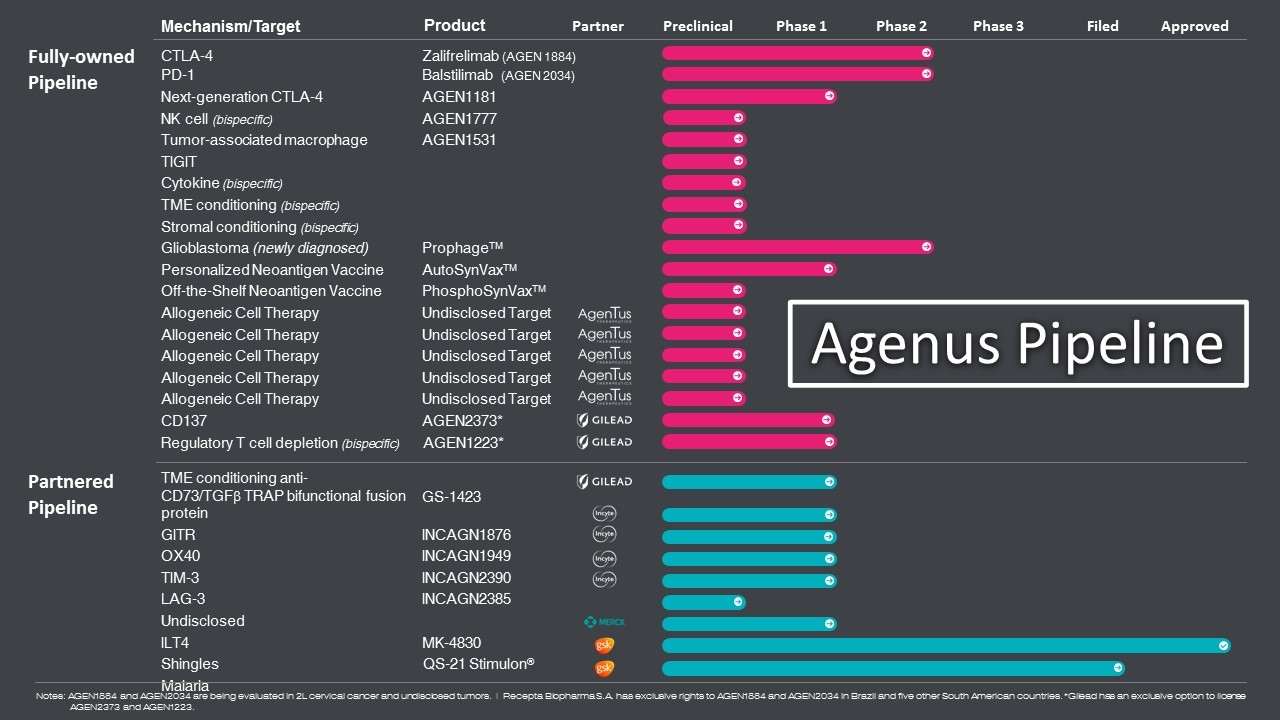Click the PhosphoSynVax product name
This screenshot has height=720, width=1280.
pyautogui.click(x=484, y=291)
